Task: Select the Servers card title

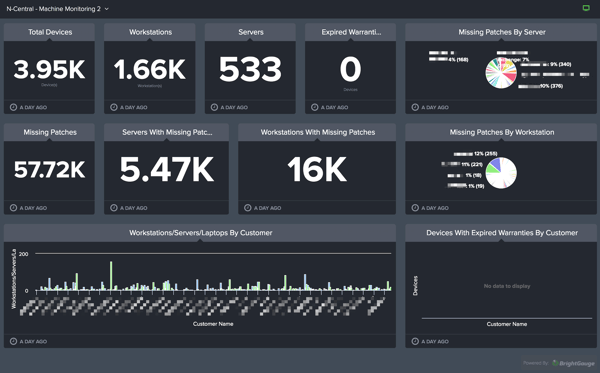Action: point(251,32)
